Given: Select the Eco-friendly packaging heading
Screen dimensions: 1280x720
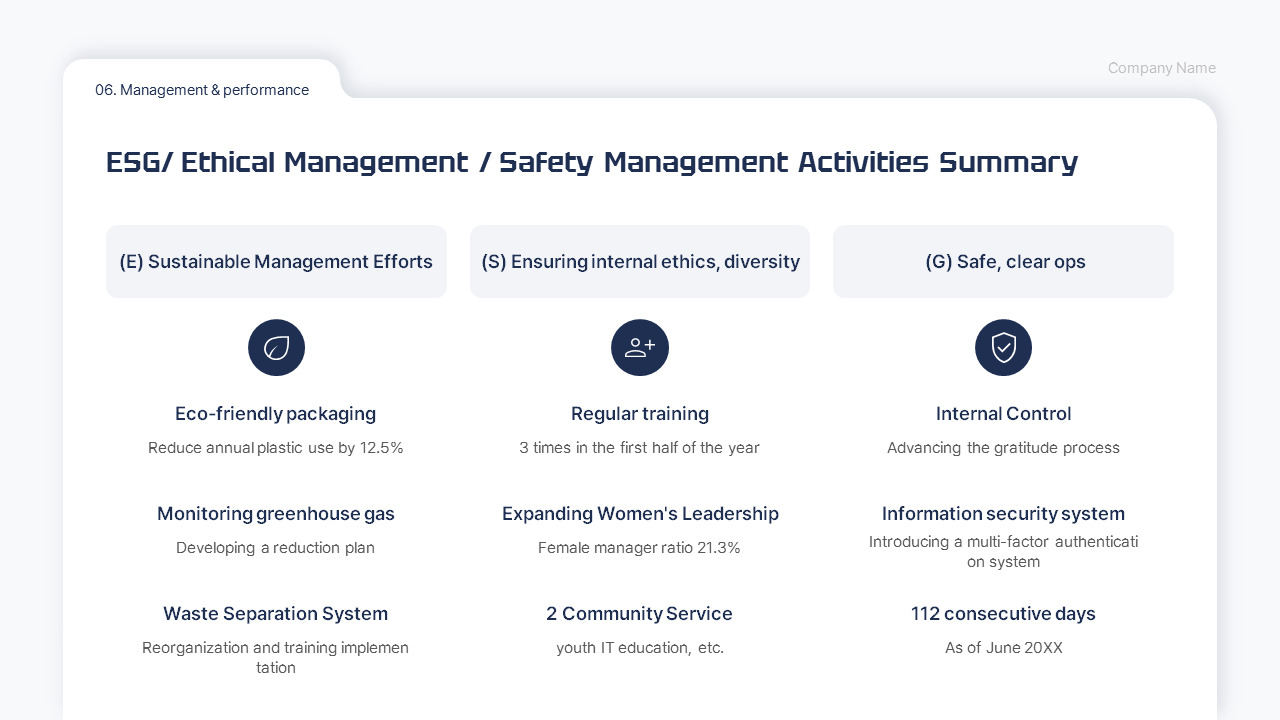Looking at the screenshot, I should point(276,413).
